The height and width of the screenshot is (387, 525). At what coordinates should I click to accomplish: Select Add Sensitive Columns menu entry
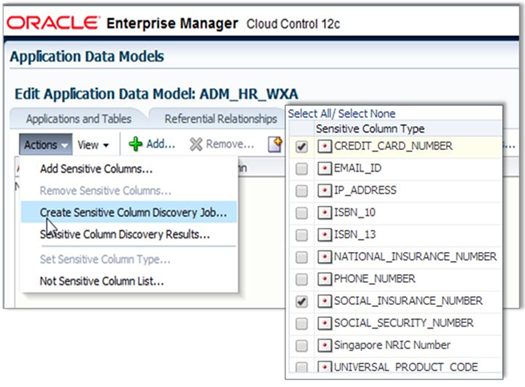tap(96, 169)
